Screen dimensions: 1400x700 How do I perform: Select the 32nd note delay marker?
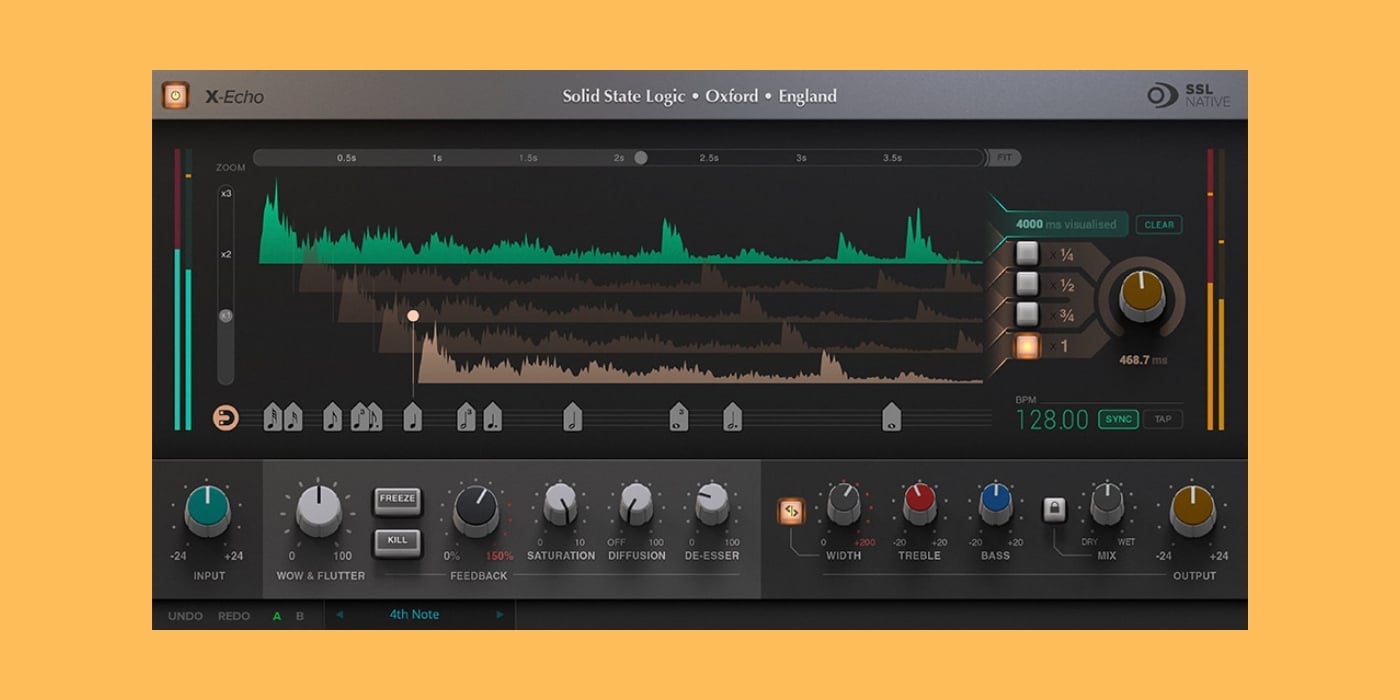(x=272, y=417)
